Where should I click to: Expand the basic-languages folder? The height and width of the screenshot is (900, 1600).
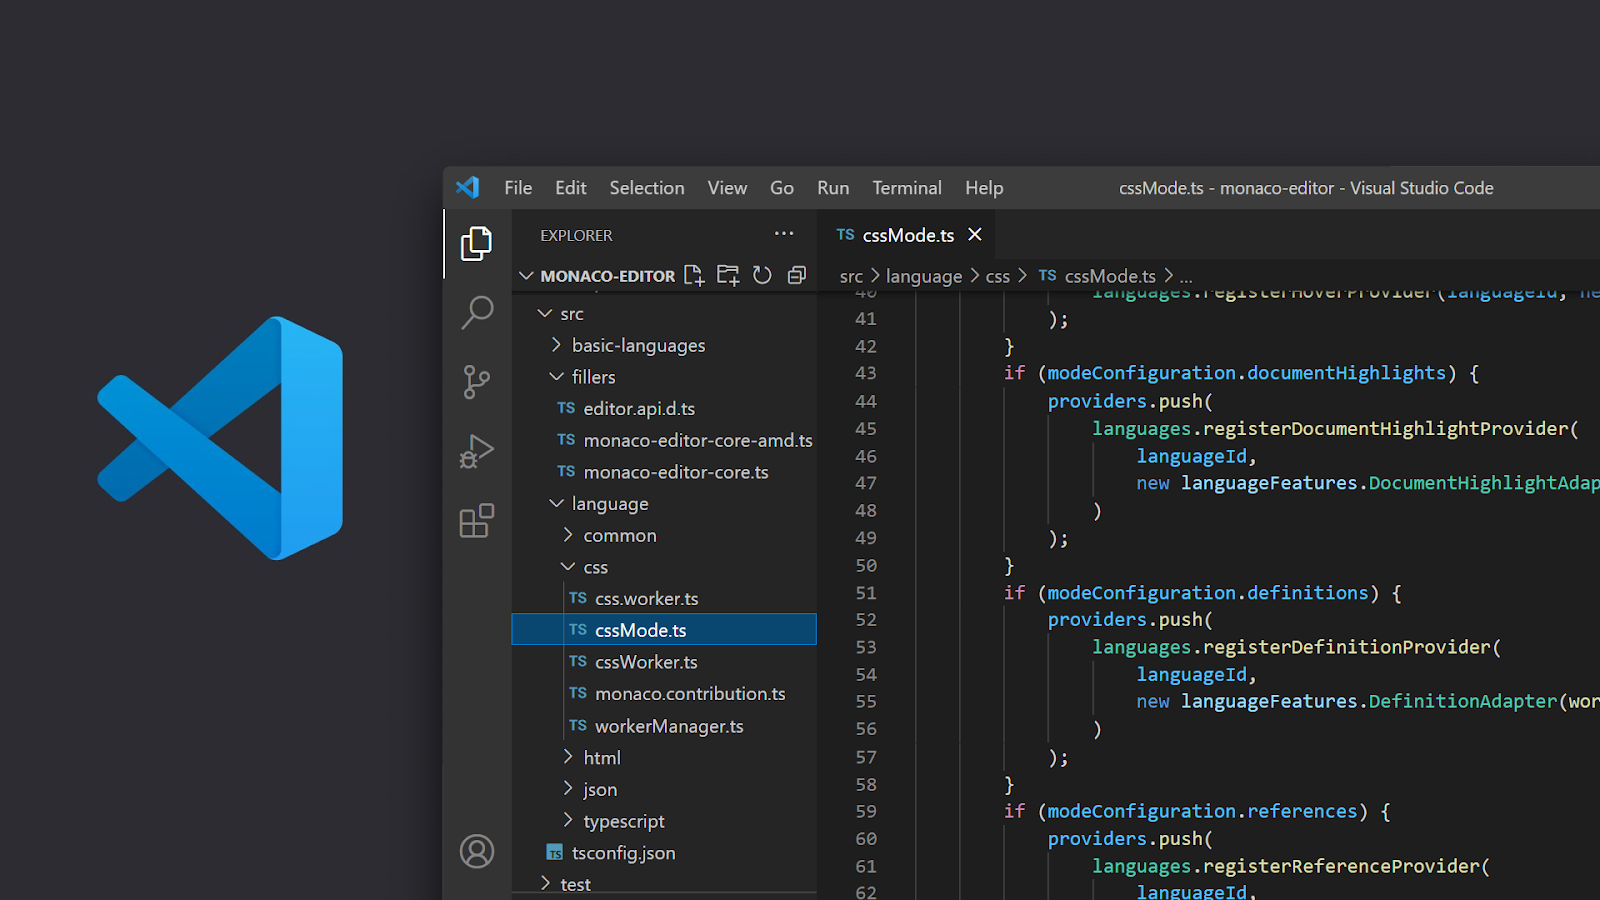click(x=638, y=345)
